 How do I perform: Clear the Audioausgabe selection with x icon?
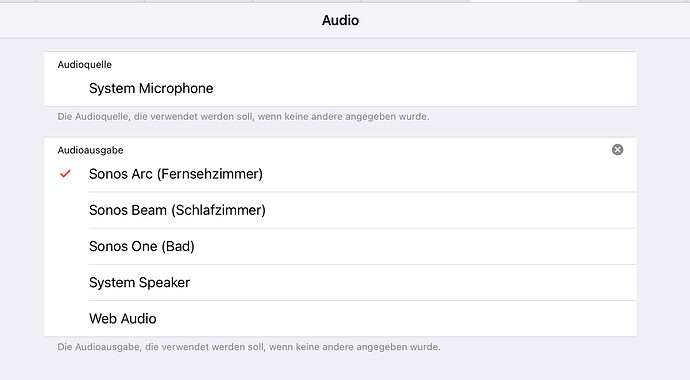coord(617,150)
